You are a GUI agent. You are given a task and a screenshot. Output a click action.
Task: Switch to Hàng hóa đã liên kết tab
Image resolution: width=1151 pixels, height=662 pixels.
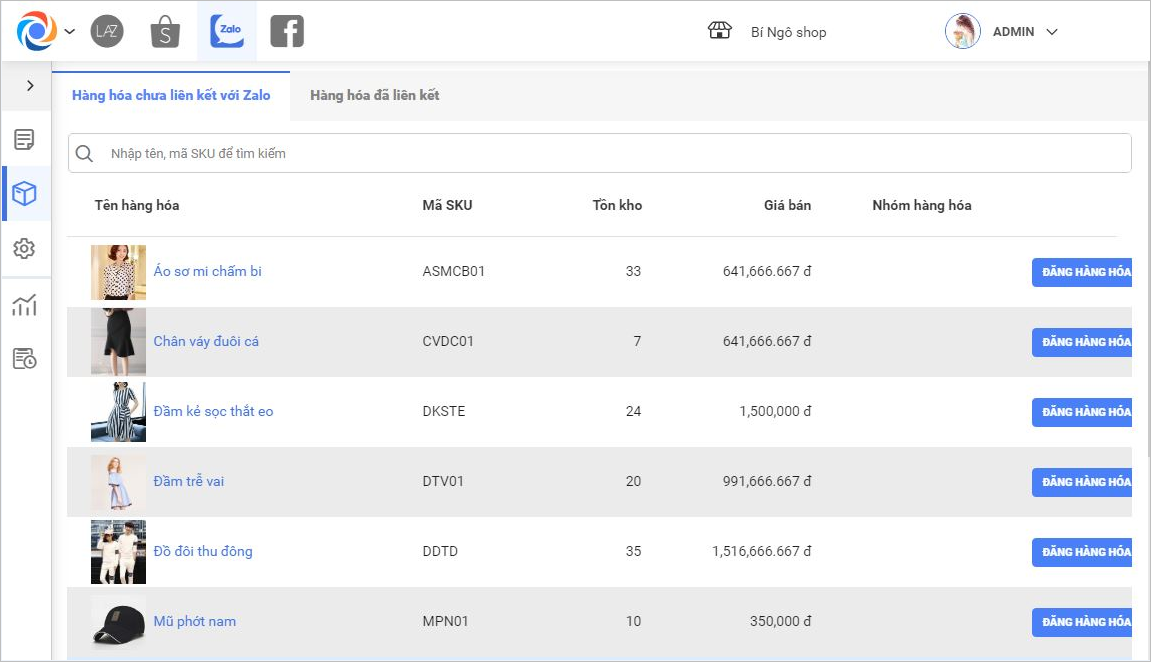click(x=374, y=96)
